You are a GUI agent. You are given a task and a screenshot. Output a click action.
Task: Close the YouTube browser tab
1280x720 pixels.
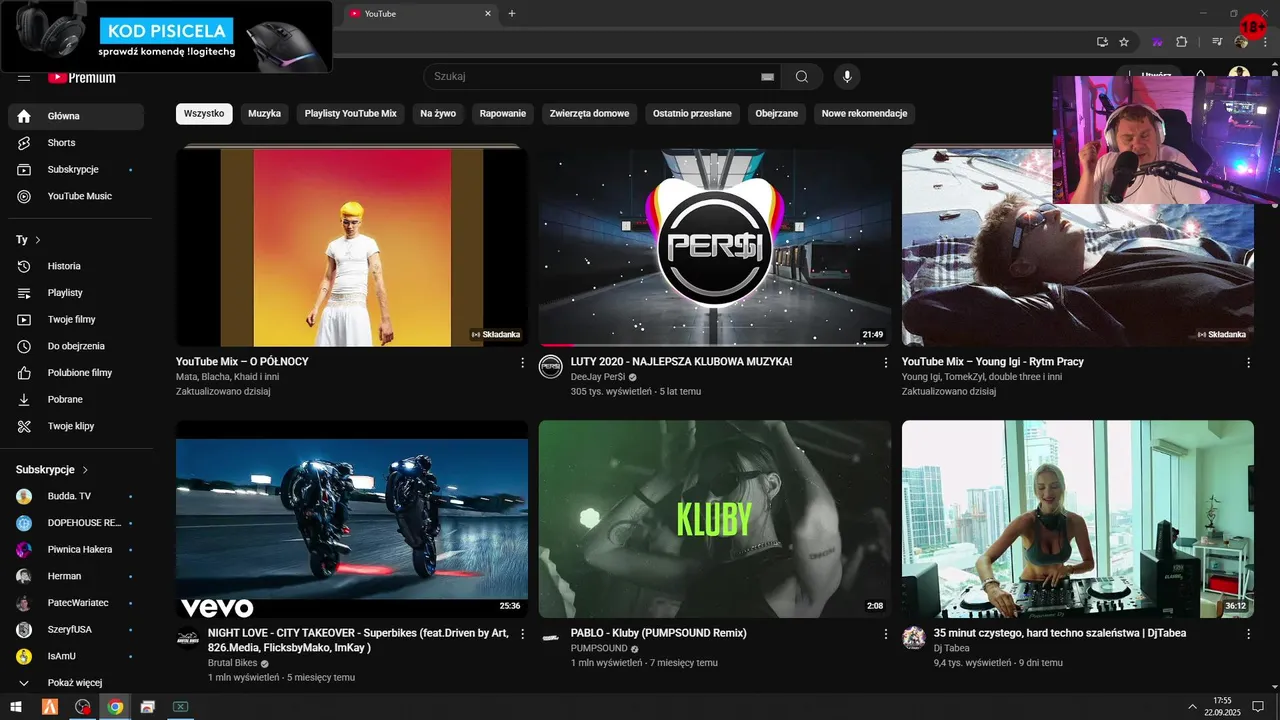click(488, 13)
